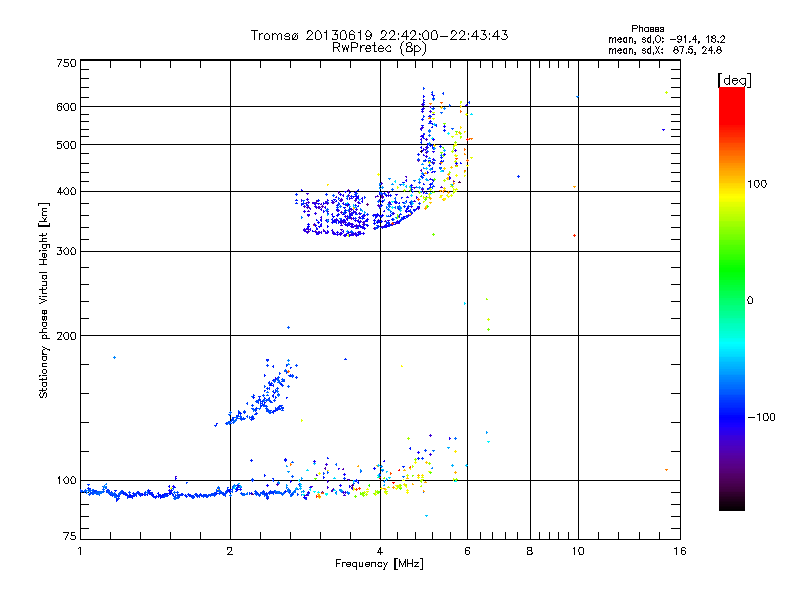Click the y-axis tick label '600'
Viewport: 800px width, 600px height.
click(66, 107)
